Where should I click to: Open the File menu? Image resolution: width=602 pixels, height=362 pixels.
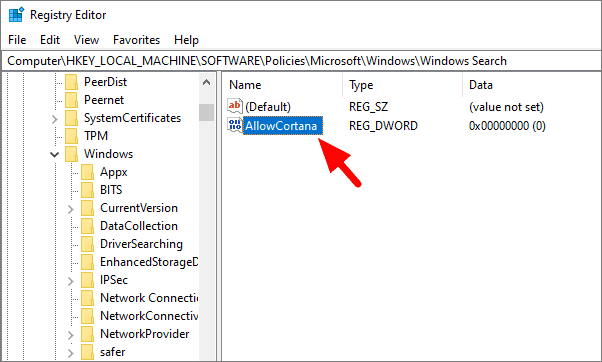pos(17,40)
